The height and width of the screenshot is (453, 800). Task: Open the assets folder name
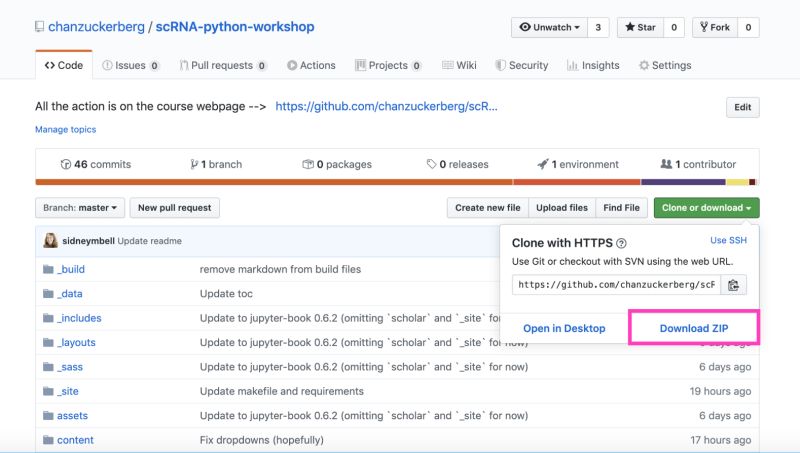(x=72, y=416)
